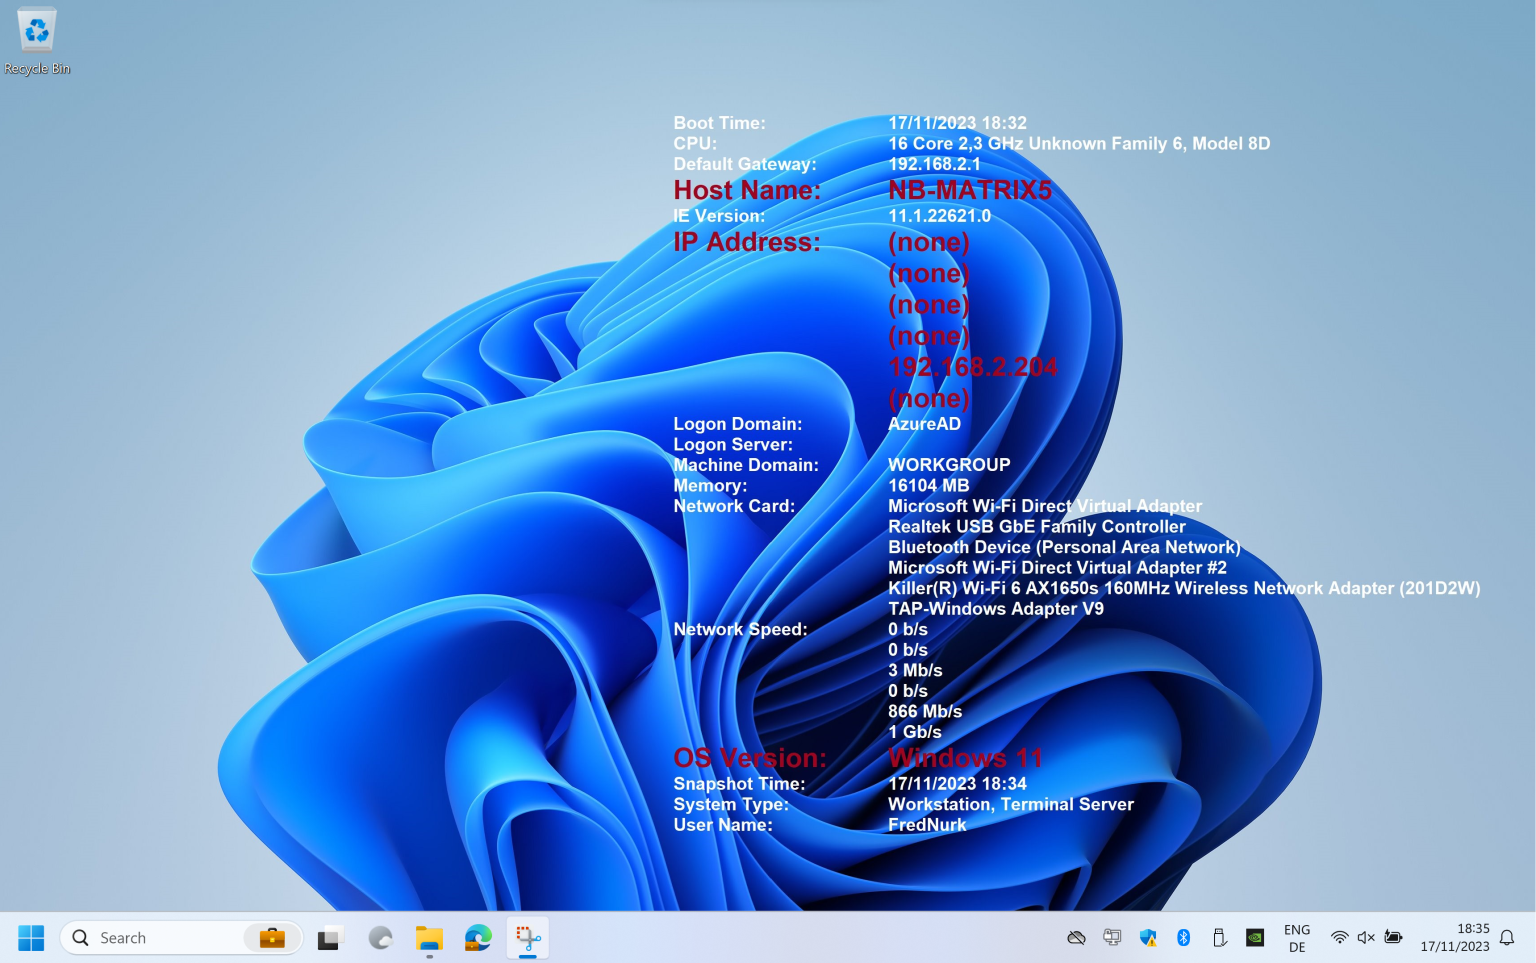
Task: Switch to the Snipping Tool taskbar icon
Action: 528,938
